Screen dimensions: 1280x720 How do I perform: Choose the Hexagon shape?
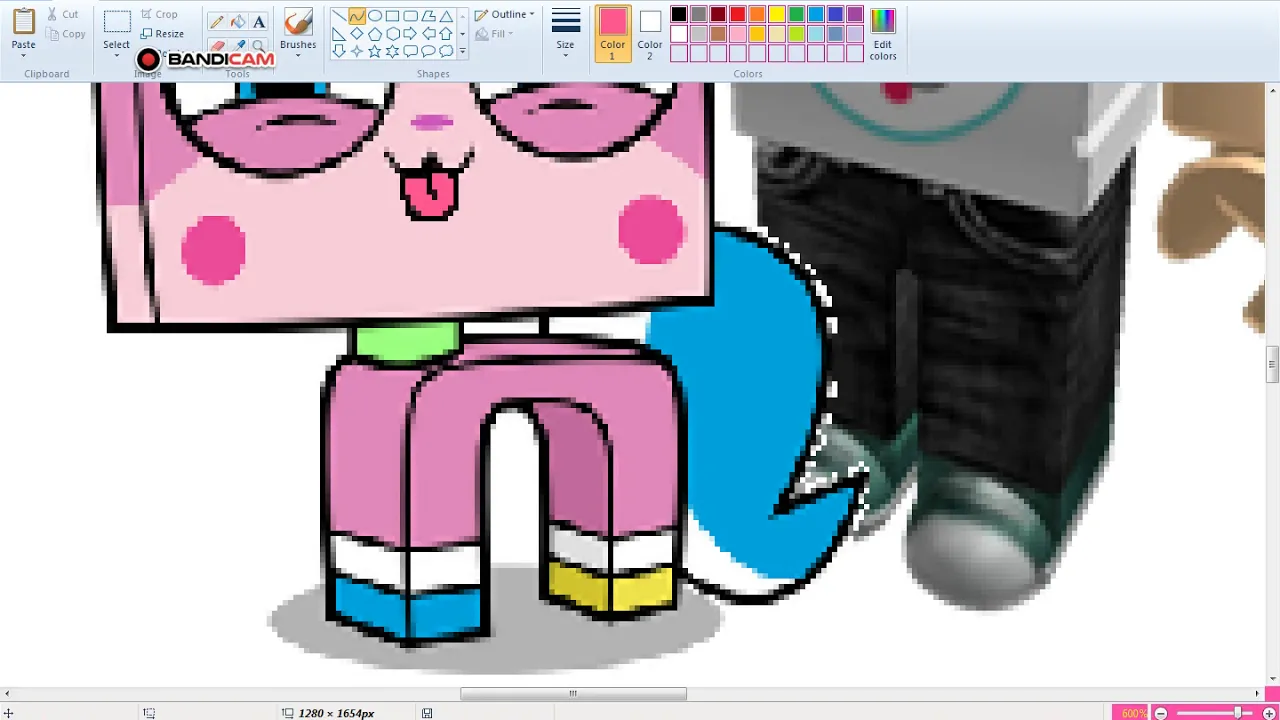coord(393,34)
